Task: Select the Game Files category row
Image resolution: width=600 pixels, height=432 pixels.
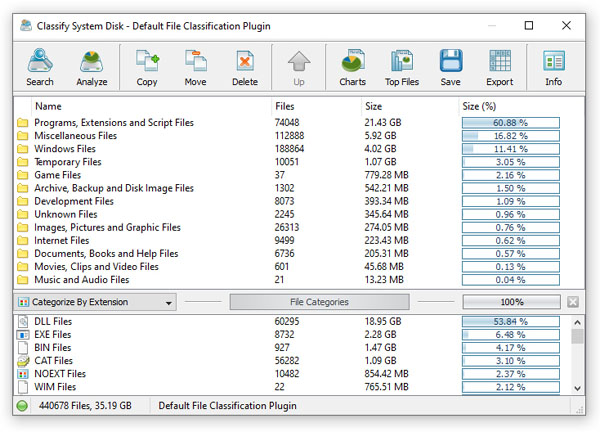Action: tap(58, 175)
